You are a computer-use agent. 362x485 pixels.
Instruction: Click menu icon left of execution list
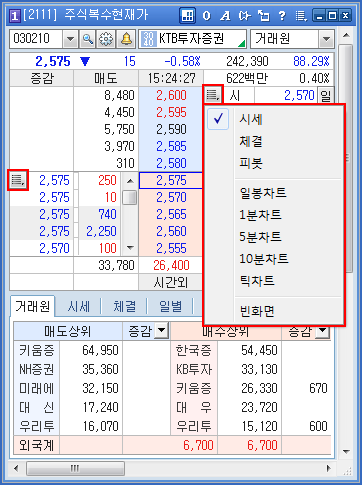[x=18, y=180]
